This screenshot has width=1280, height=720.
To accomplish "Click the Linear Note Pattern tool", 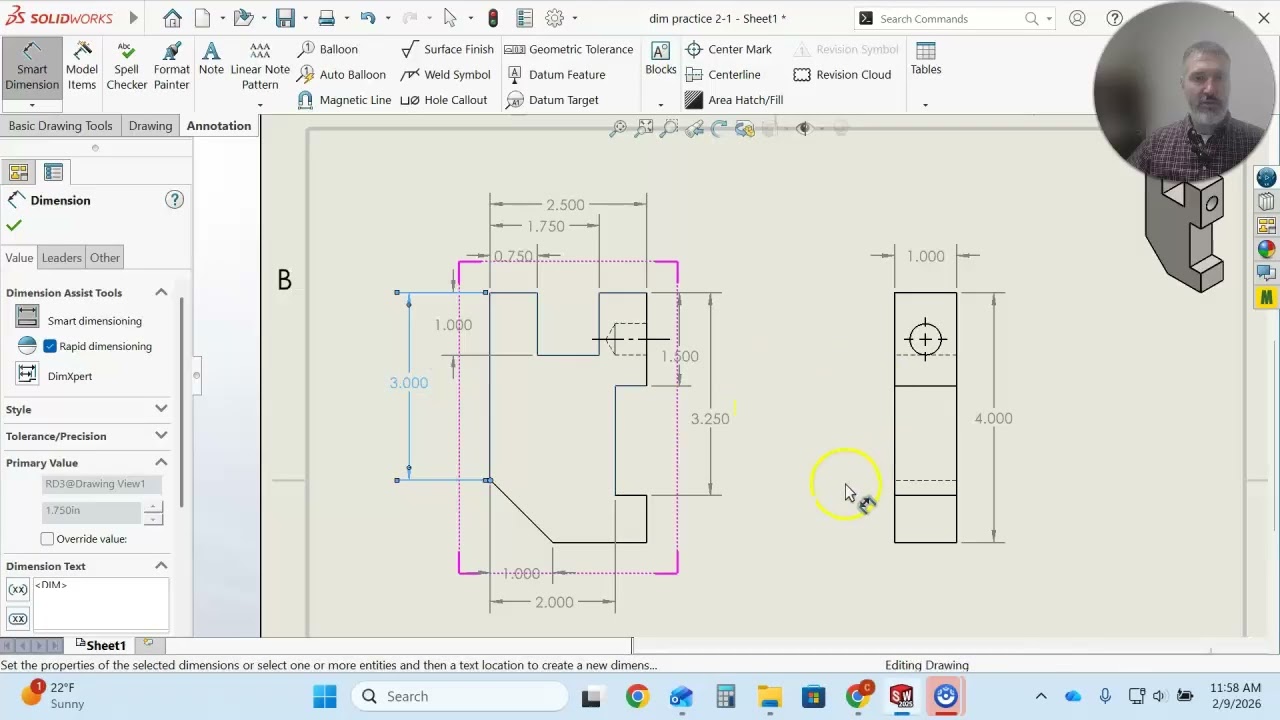I will coord(260,67).
